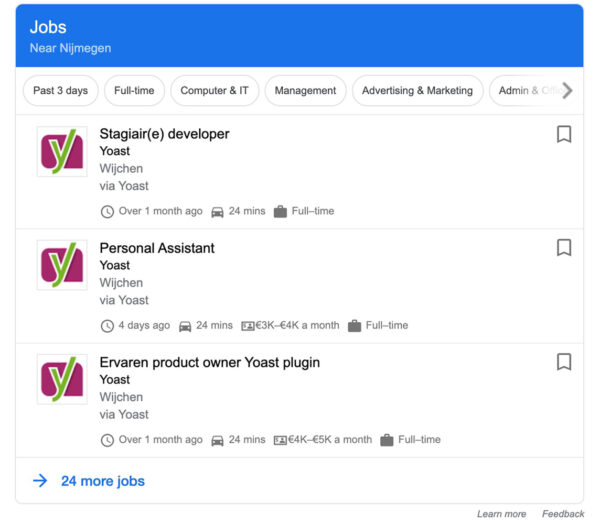The width and height of the screenshot is (600, 524).
Task: Click Yoast logo beside Personal Assistant
Action: (62, 266)
